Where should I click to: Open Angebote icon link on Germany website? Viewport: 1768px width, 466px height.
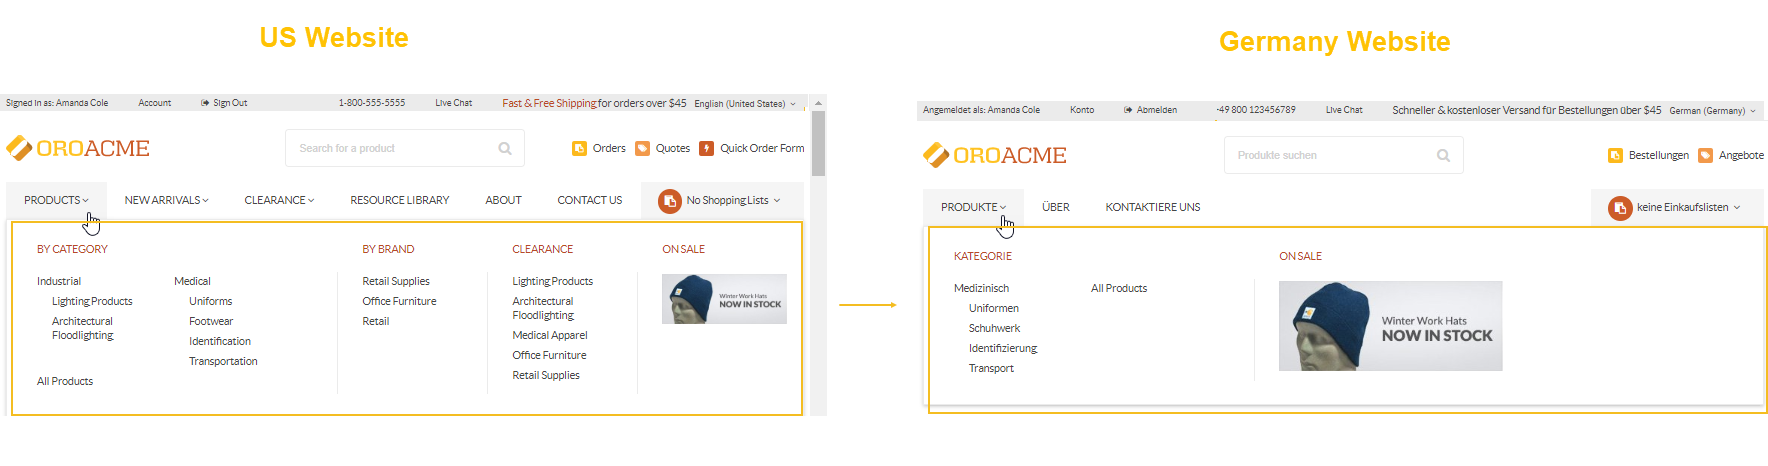1705,155
